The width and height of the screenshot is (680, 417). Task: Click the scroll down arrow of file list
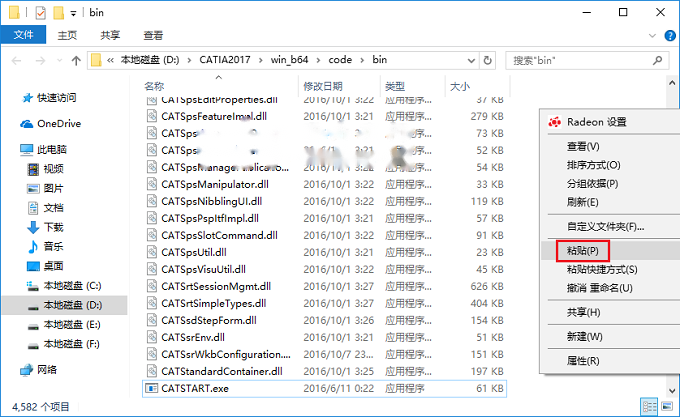[x=672, y=391]
